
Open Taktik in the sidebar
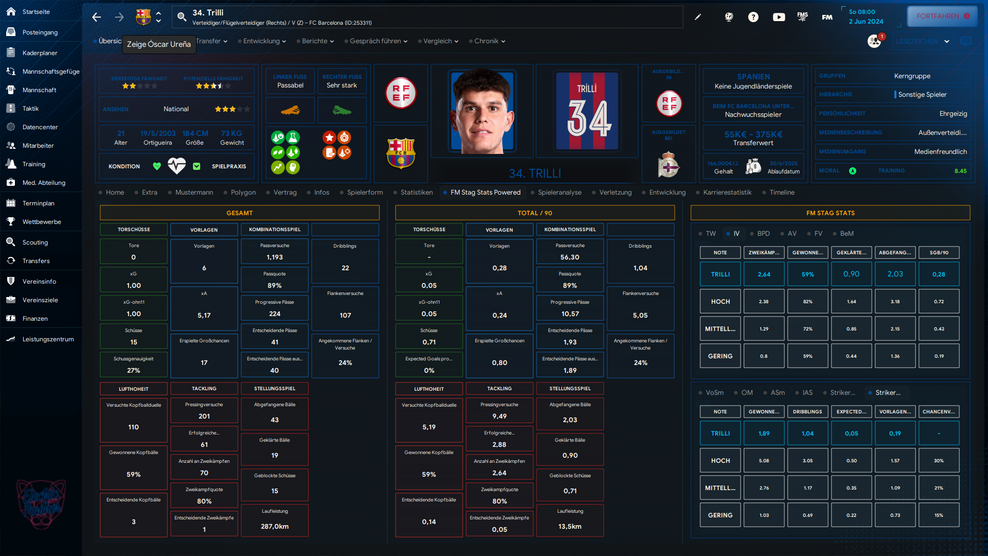click(30, 108)
